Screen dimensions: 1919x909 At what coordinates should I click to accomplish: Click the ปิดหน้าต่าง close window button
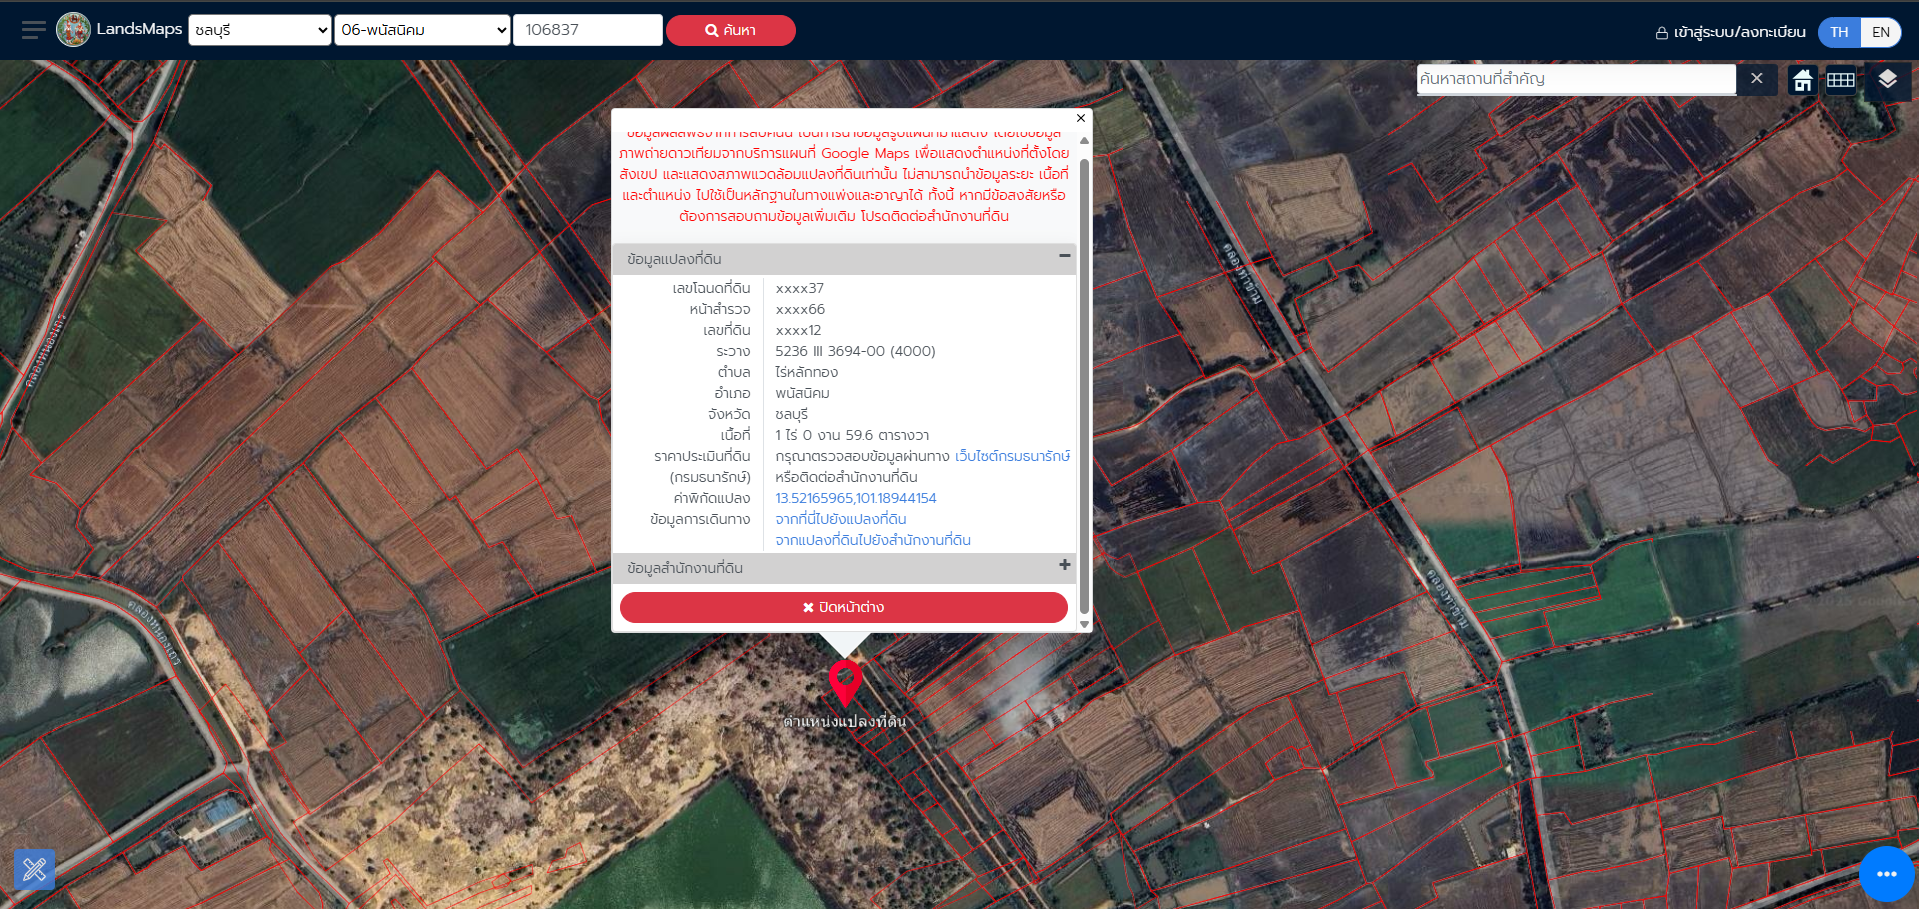pyautogui.click(x=843, y=607)
